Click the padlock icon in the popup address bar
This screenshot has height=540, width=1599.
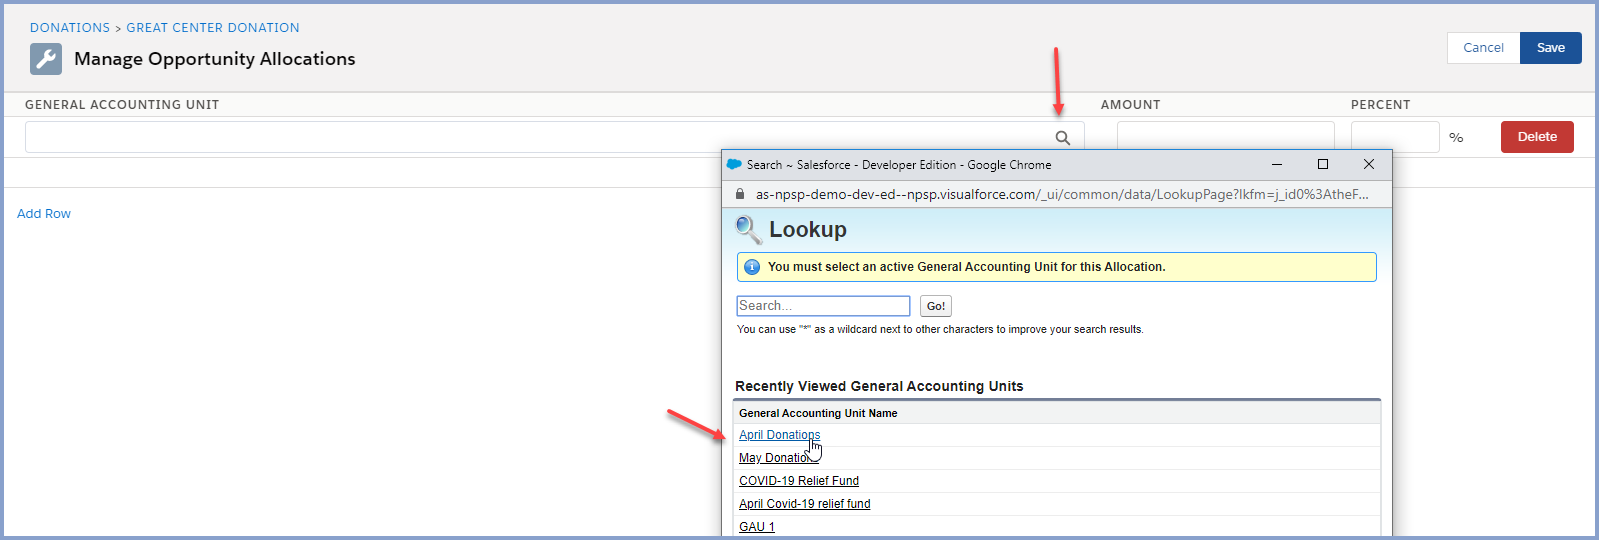pos(740,194)
